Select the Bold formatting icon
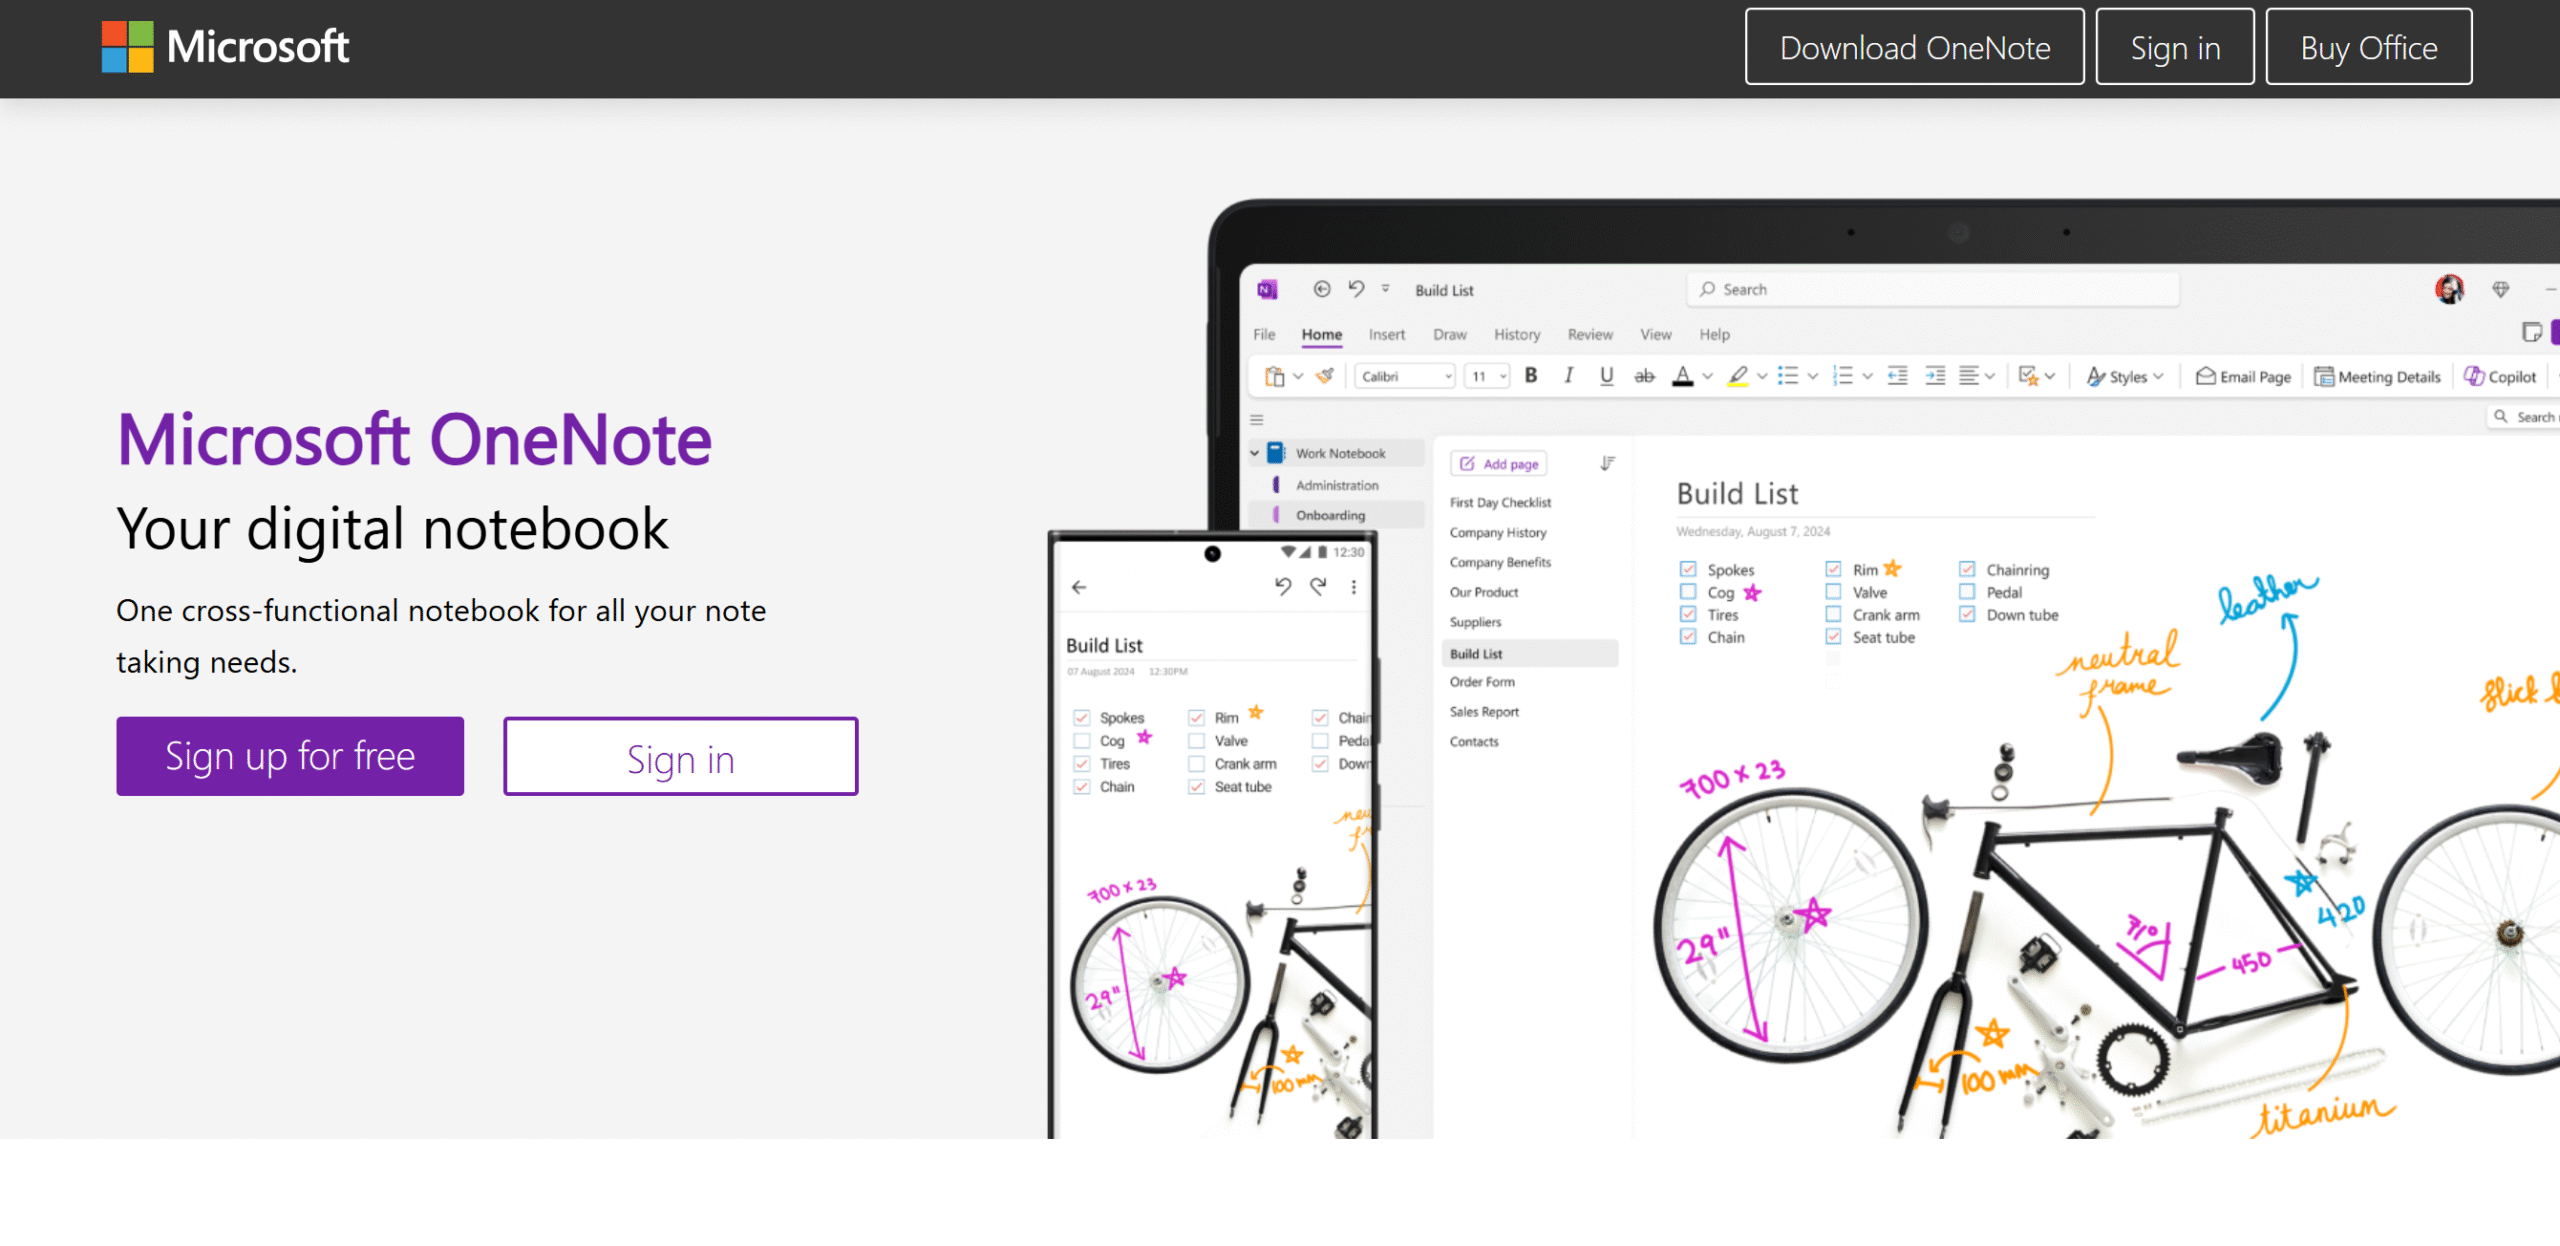 [1531, 375]
